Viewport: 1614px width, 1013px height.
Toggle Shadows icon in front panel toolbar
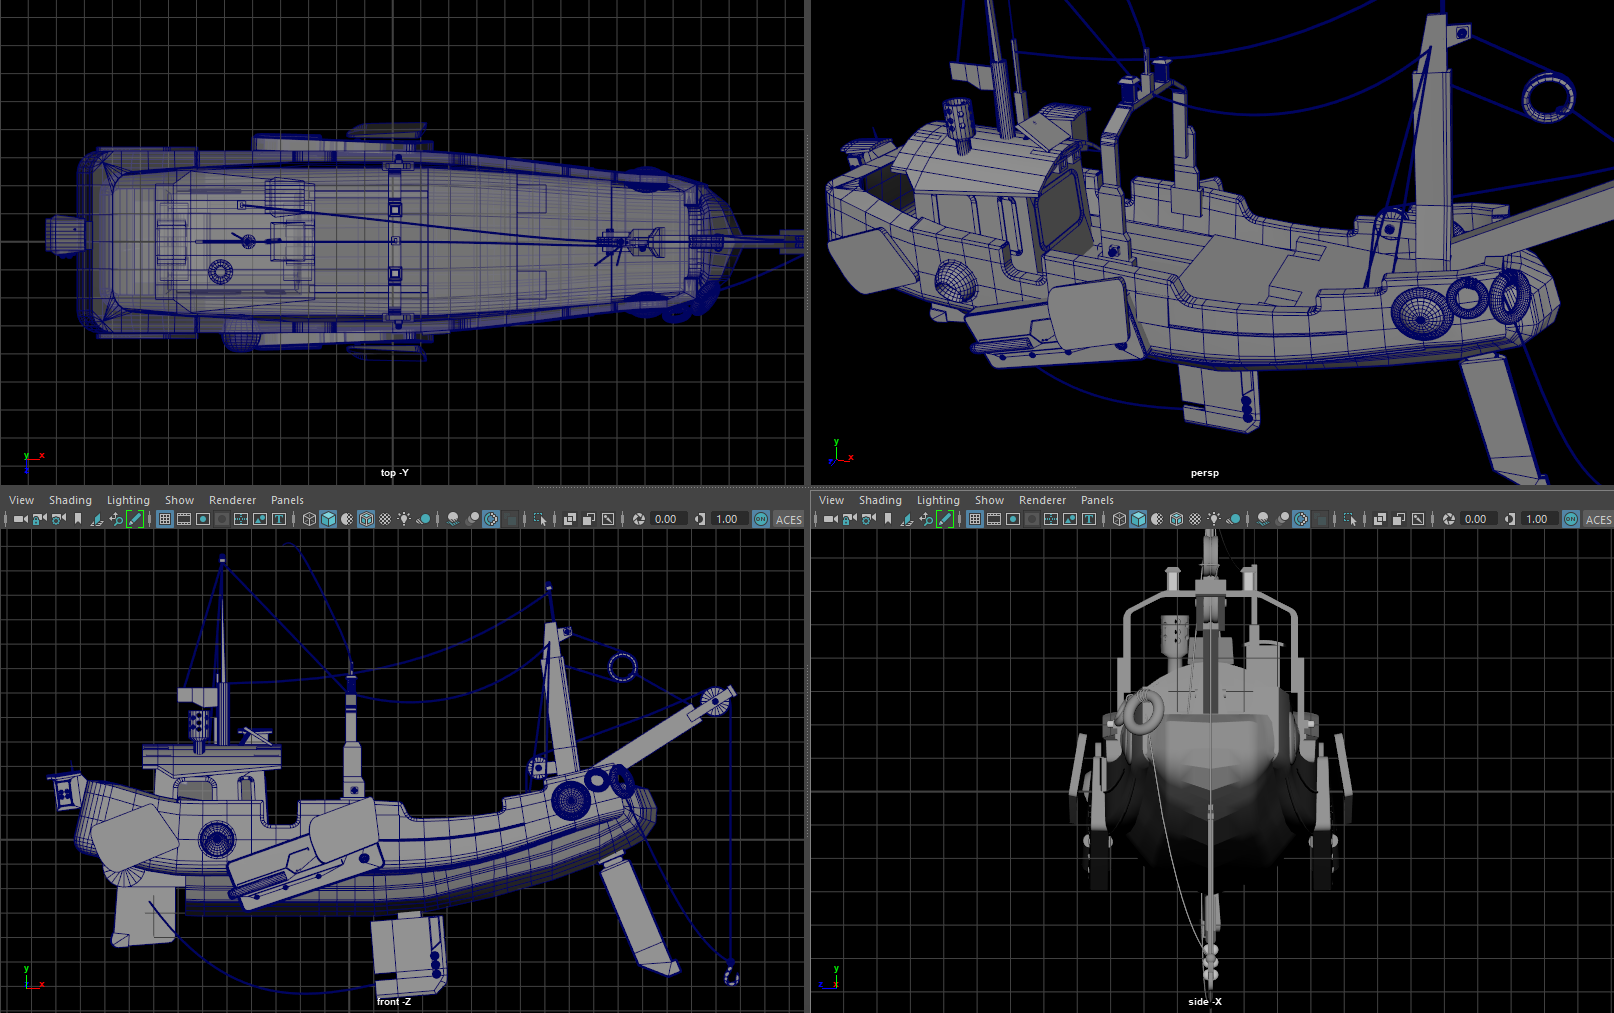[x=423, y=519]
